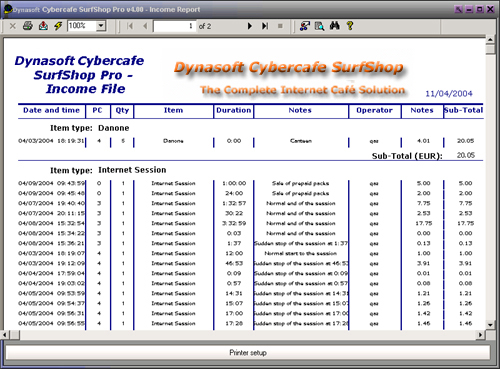This screenshot has height=369, width=500.
Task: Click the vertical scrollbar down arrow
Action: coord(490,325)
